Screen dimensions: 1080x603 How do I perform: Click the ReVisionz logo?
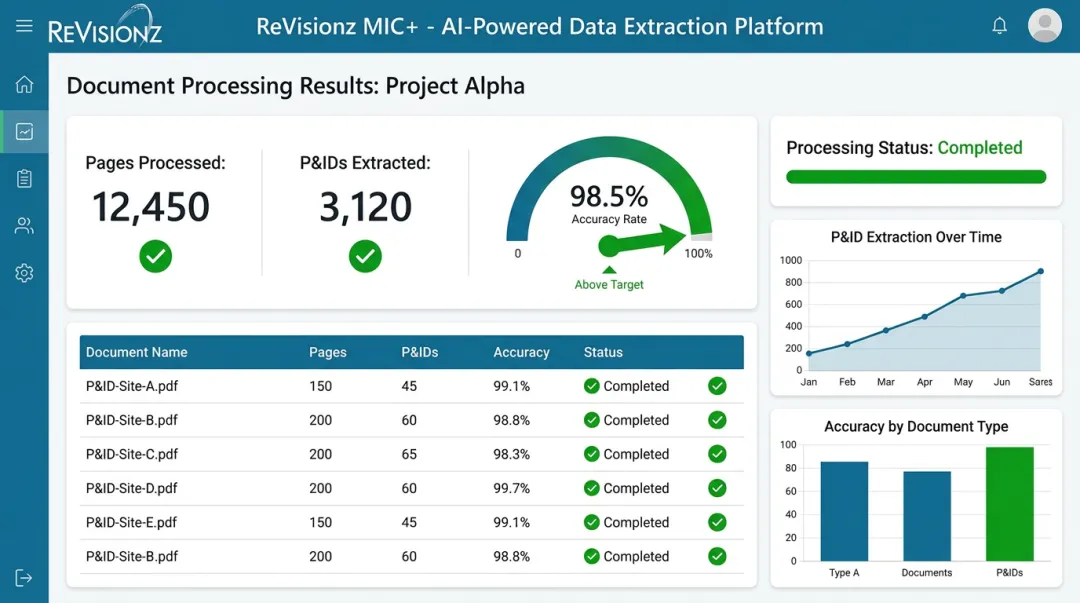[x=105, y=26]
